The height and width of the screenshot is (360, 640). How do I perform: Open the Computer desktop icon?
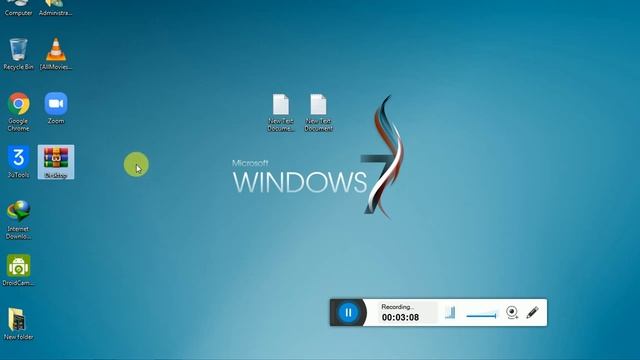18,7
